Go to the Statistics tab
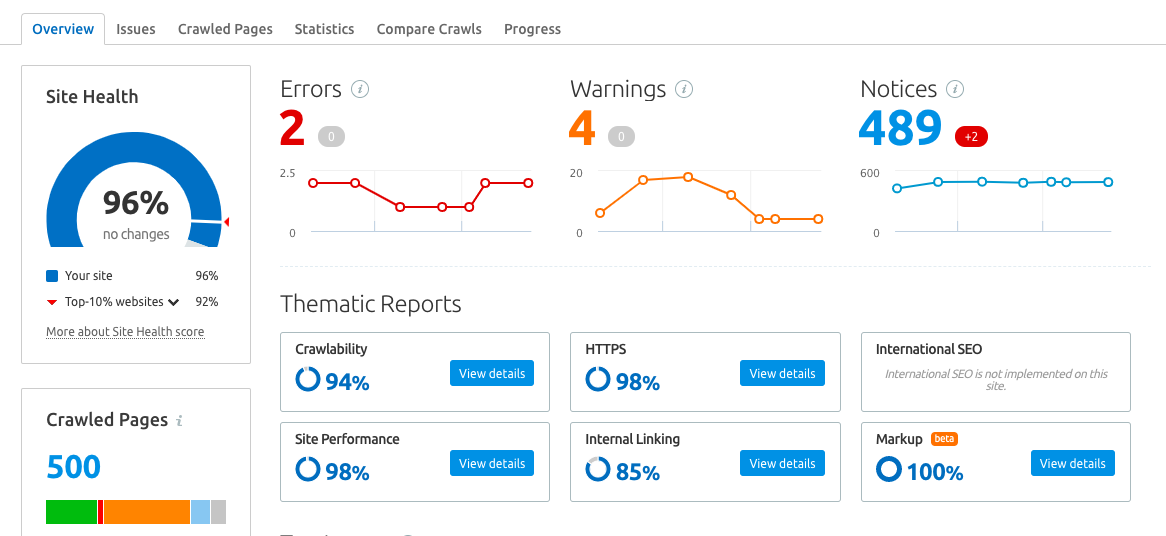1166x536 pixels. click(x=324, y=29)
